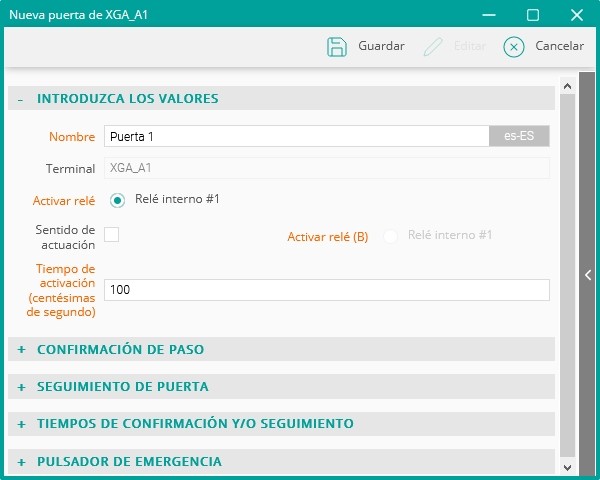Click the vertical scrollbar thumb
Image resolution: width=600 pixels, height=480 pixels.
(567, 276)
